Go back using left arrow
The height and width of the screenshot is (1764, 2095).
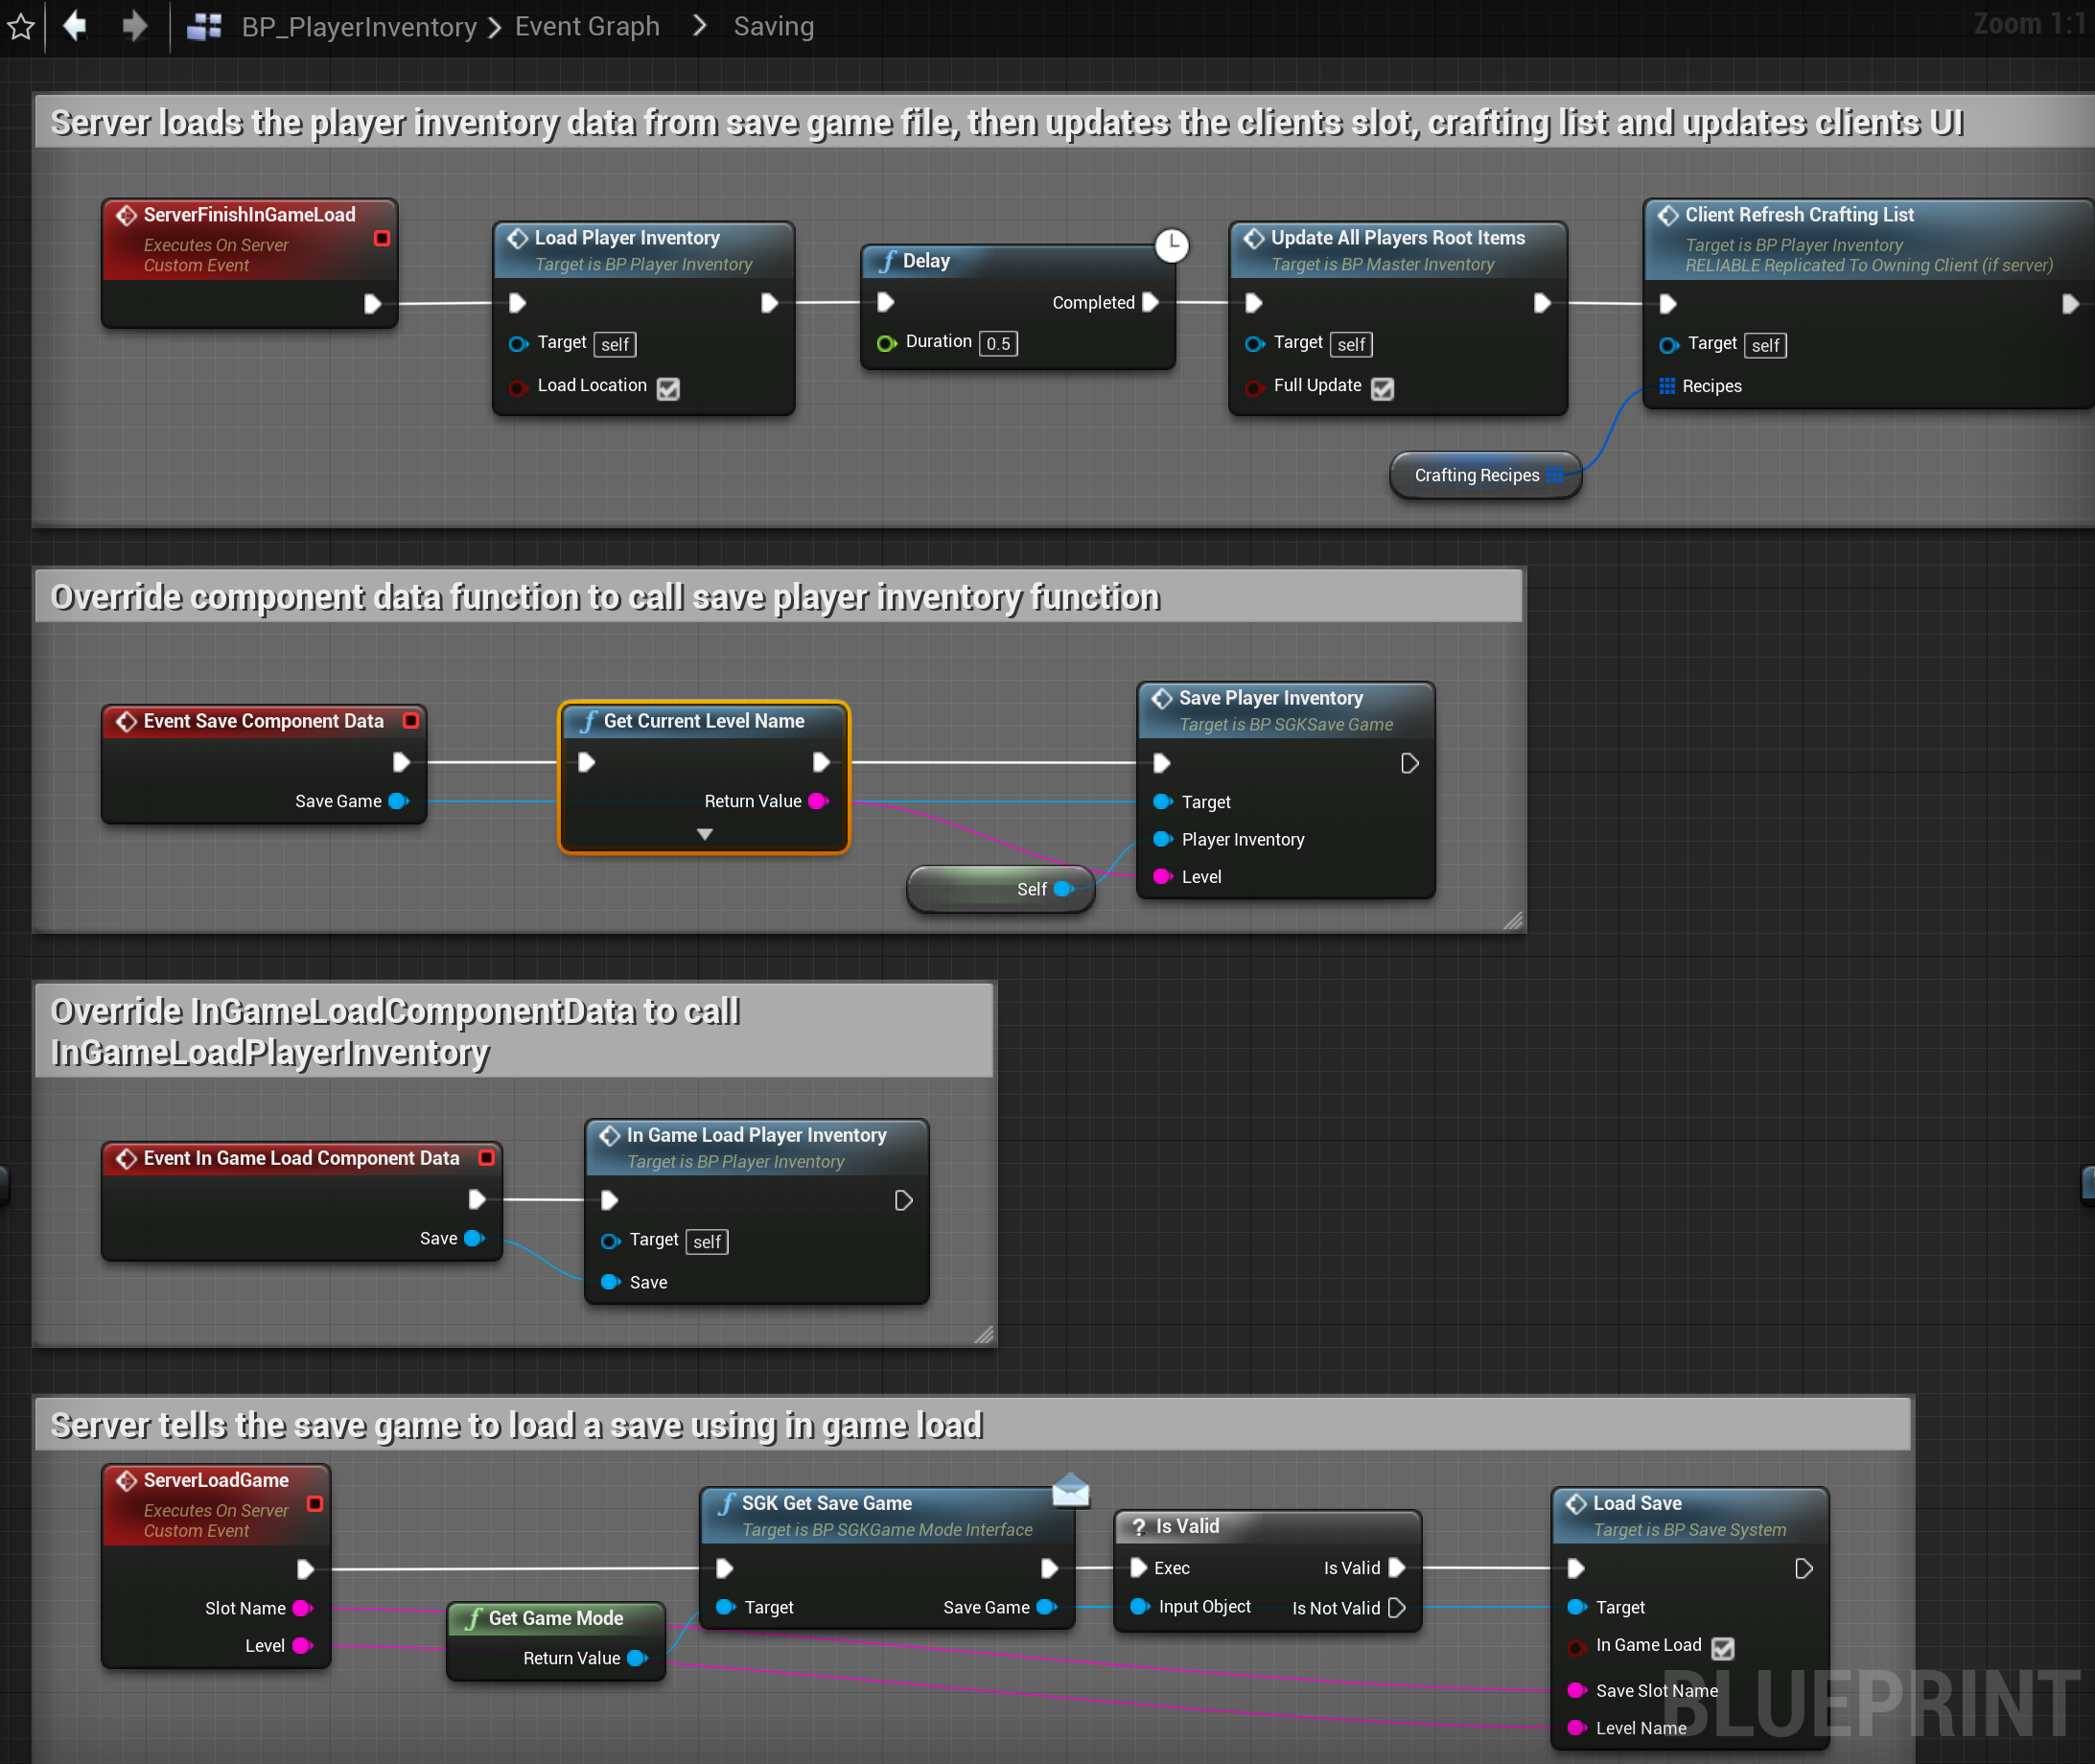[x=75, y=25]
